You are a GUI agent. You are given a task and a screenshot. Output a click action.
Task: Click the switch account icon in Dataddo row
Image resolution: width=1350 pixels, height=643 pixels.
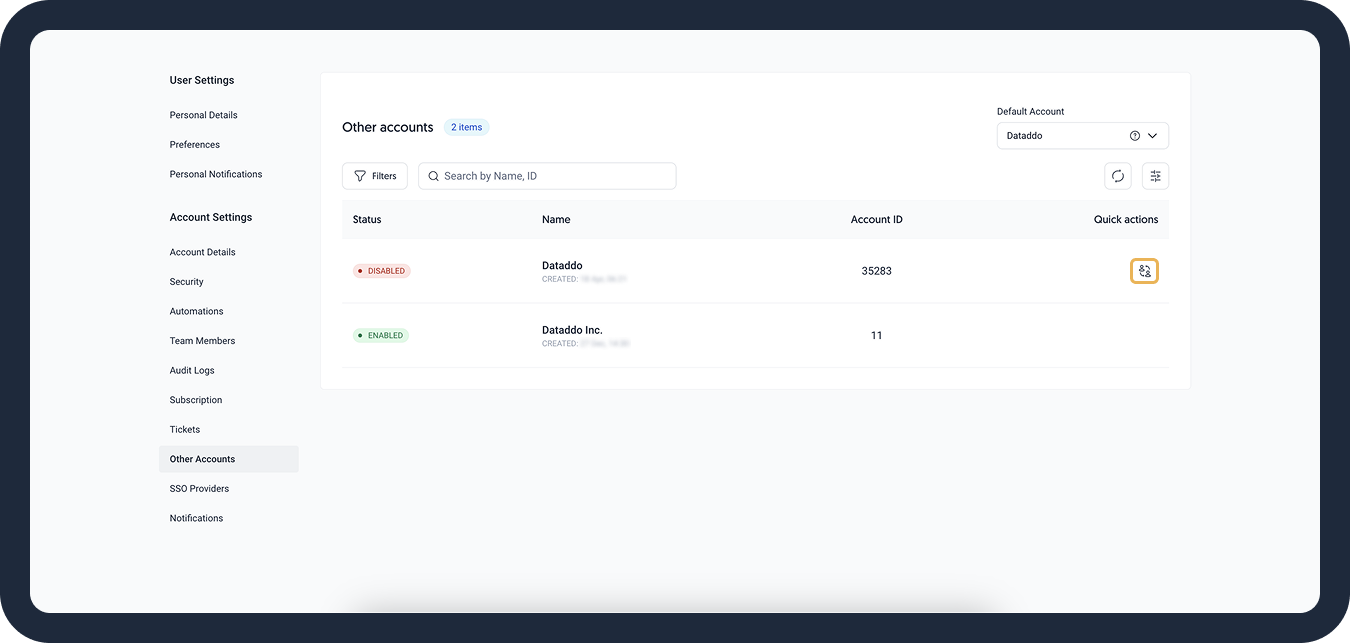(1145, 271)
